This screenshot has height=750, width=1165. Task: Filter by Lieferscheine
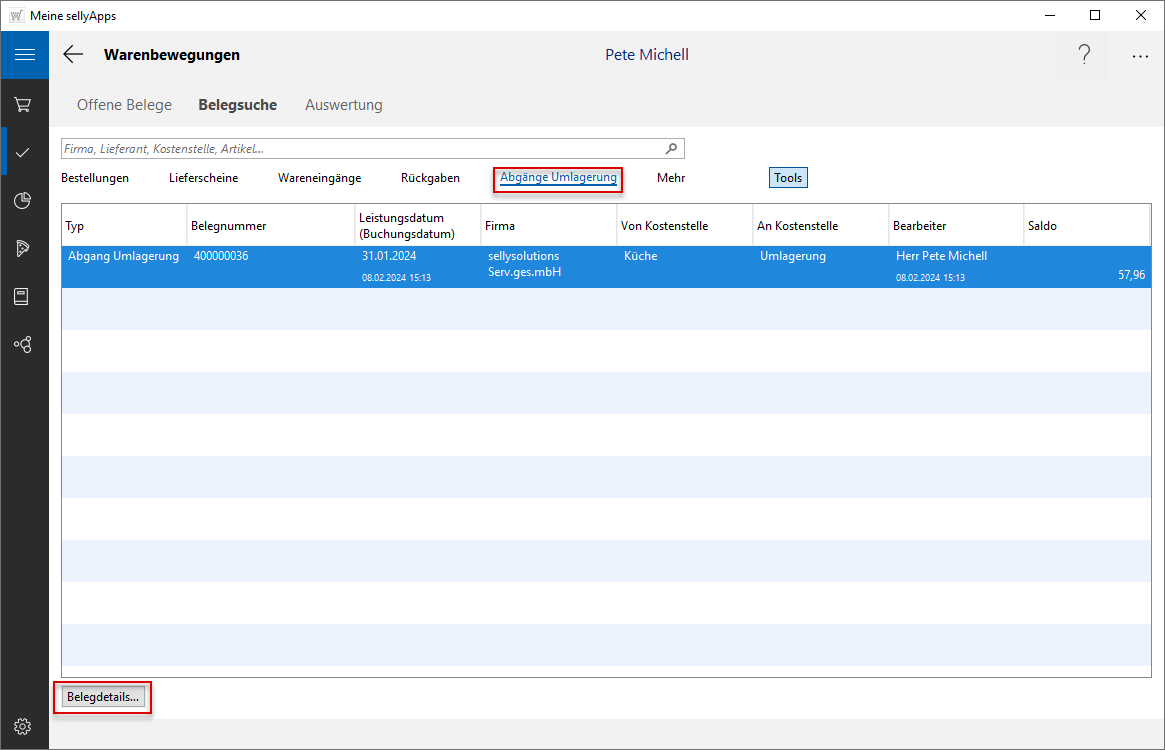point(203,178)
